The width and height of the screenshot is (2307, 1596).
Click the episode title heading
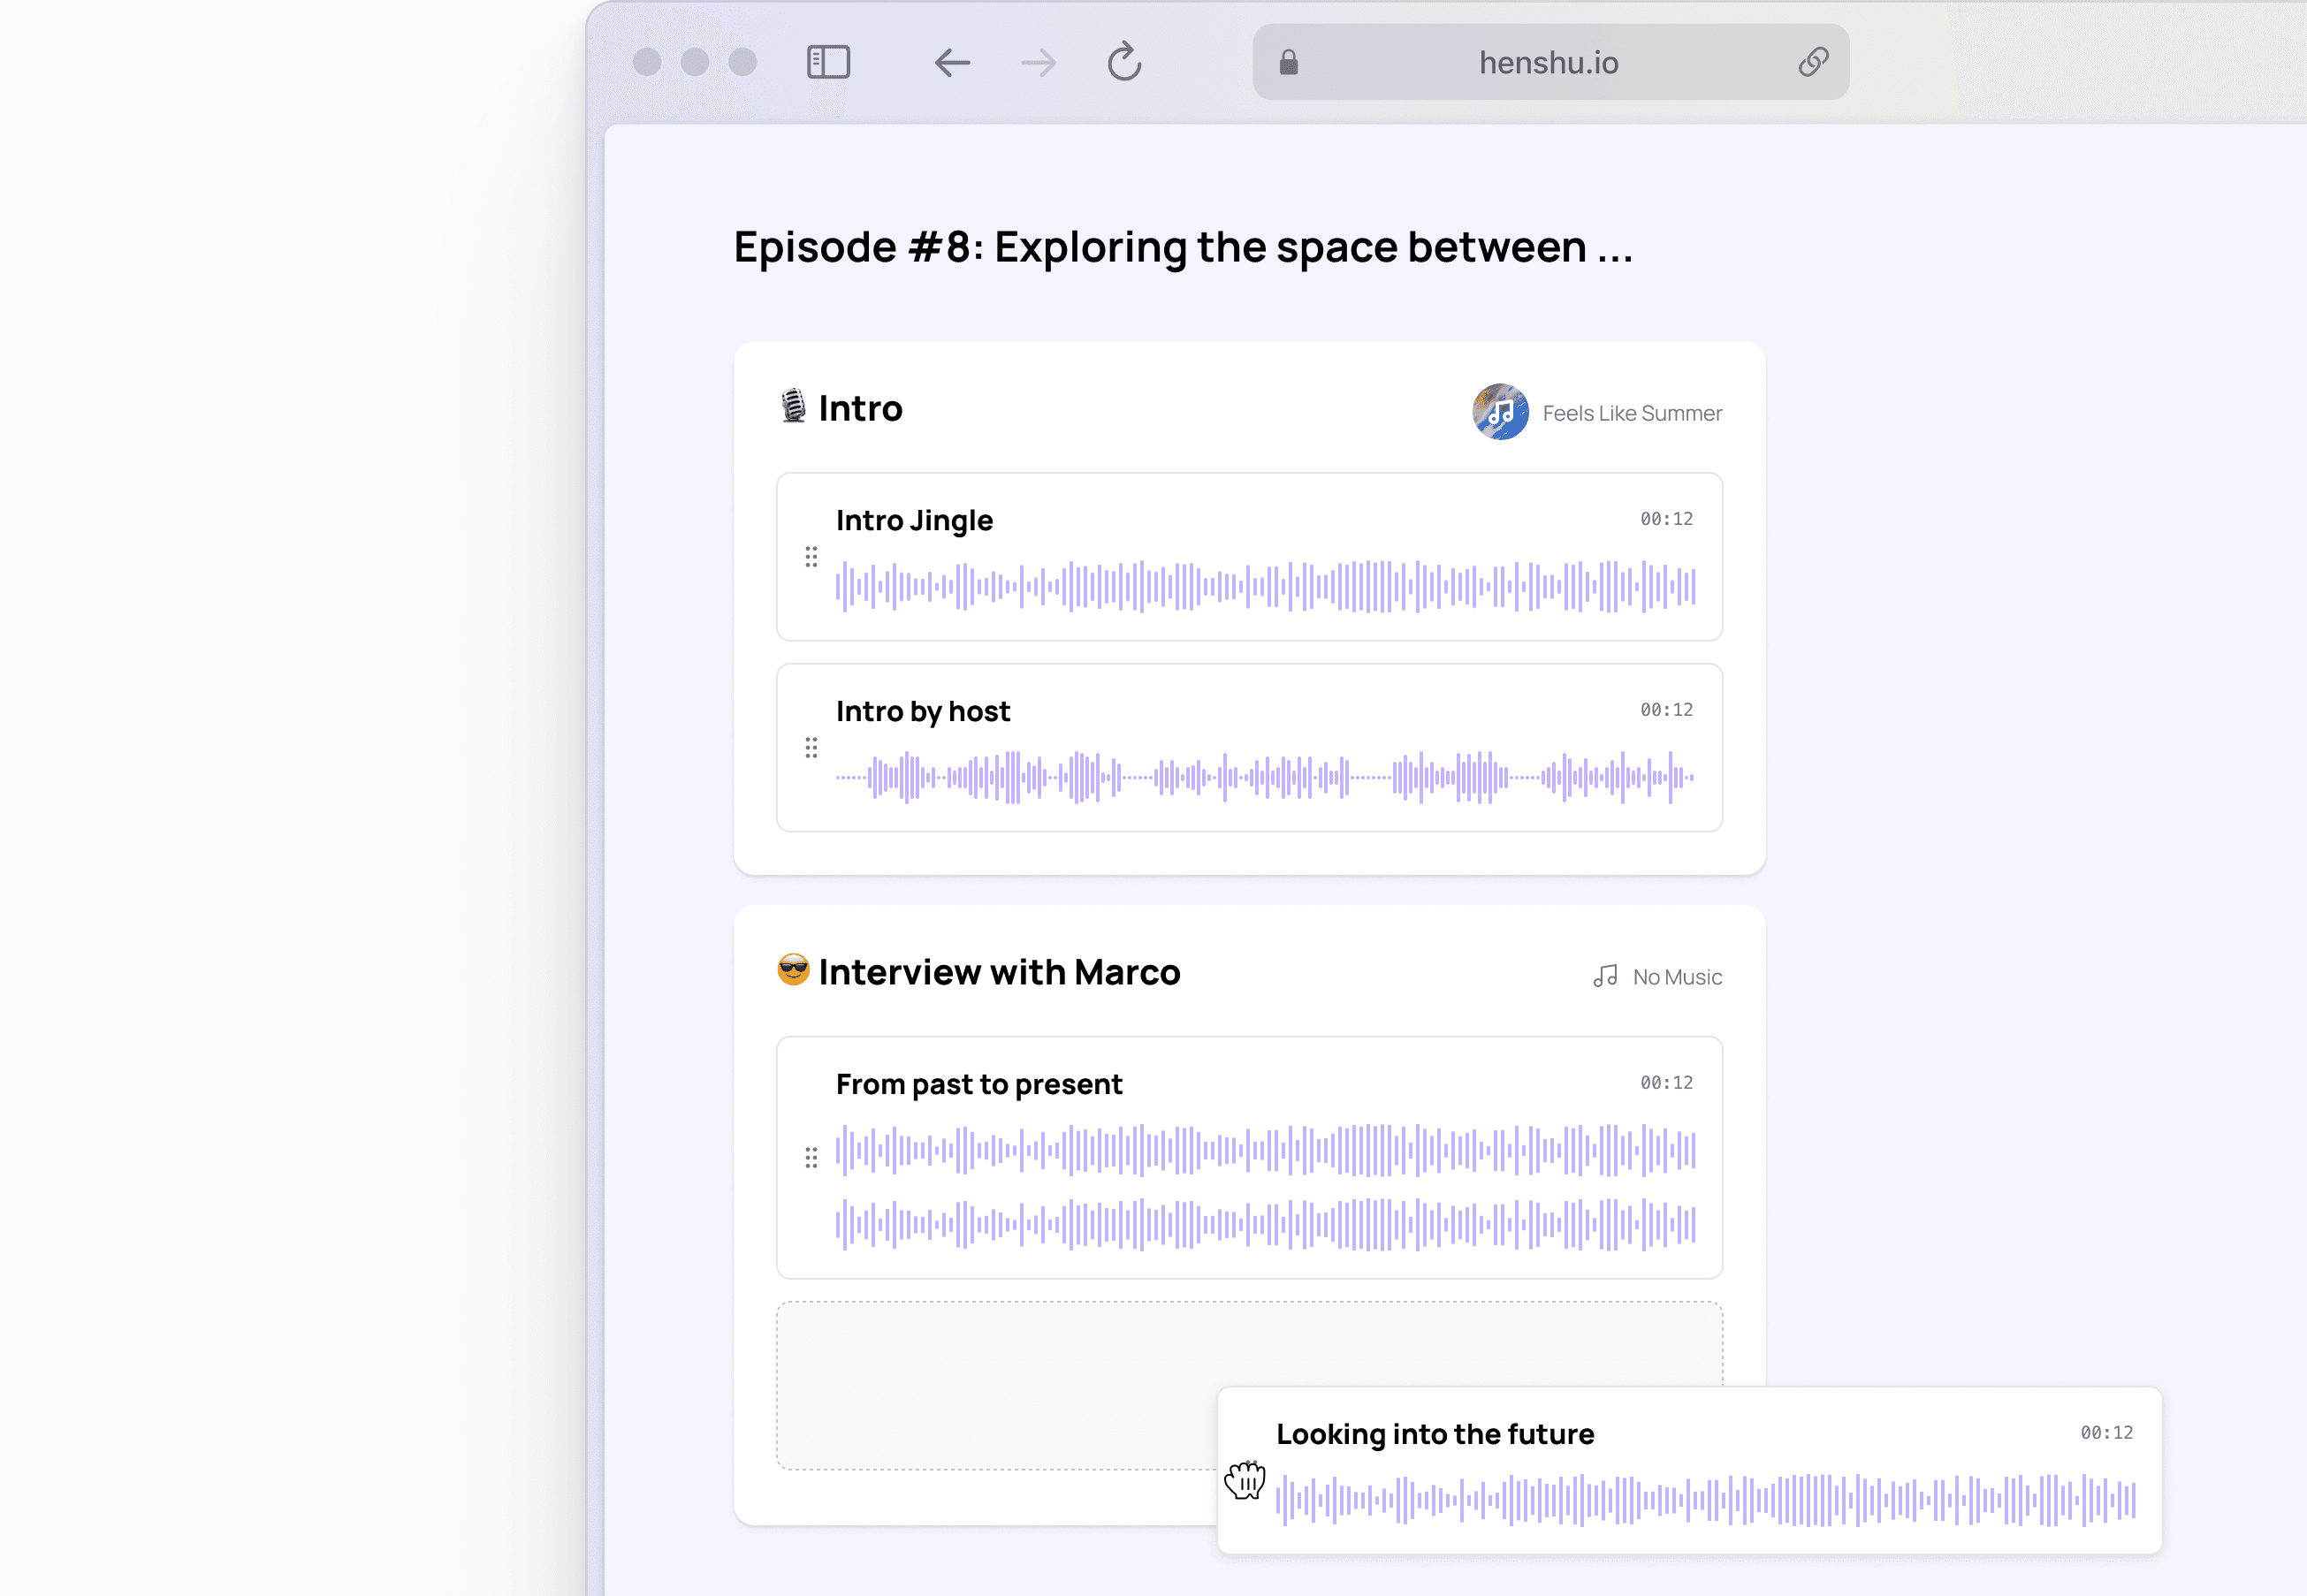(1183, 247)
